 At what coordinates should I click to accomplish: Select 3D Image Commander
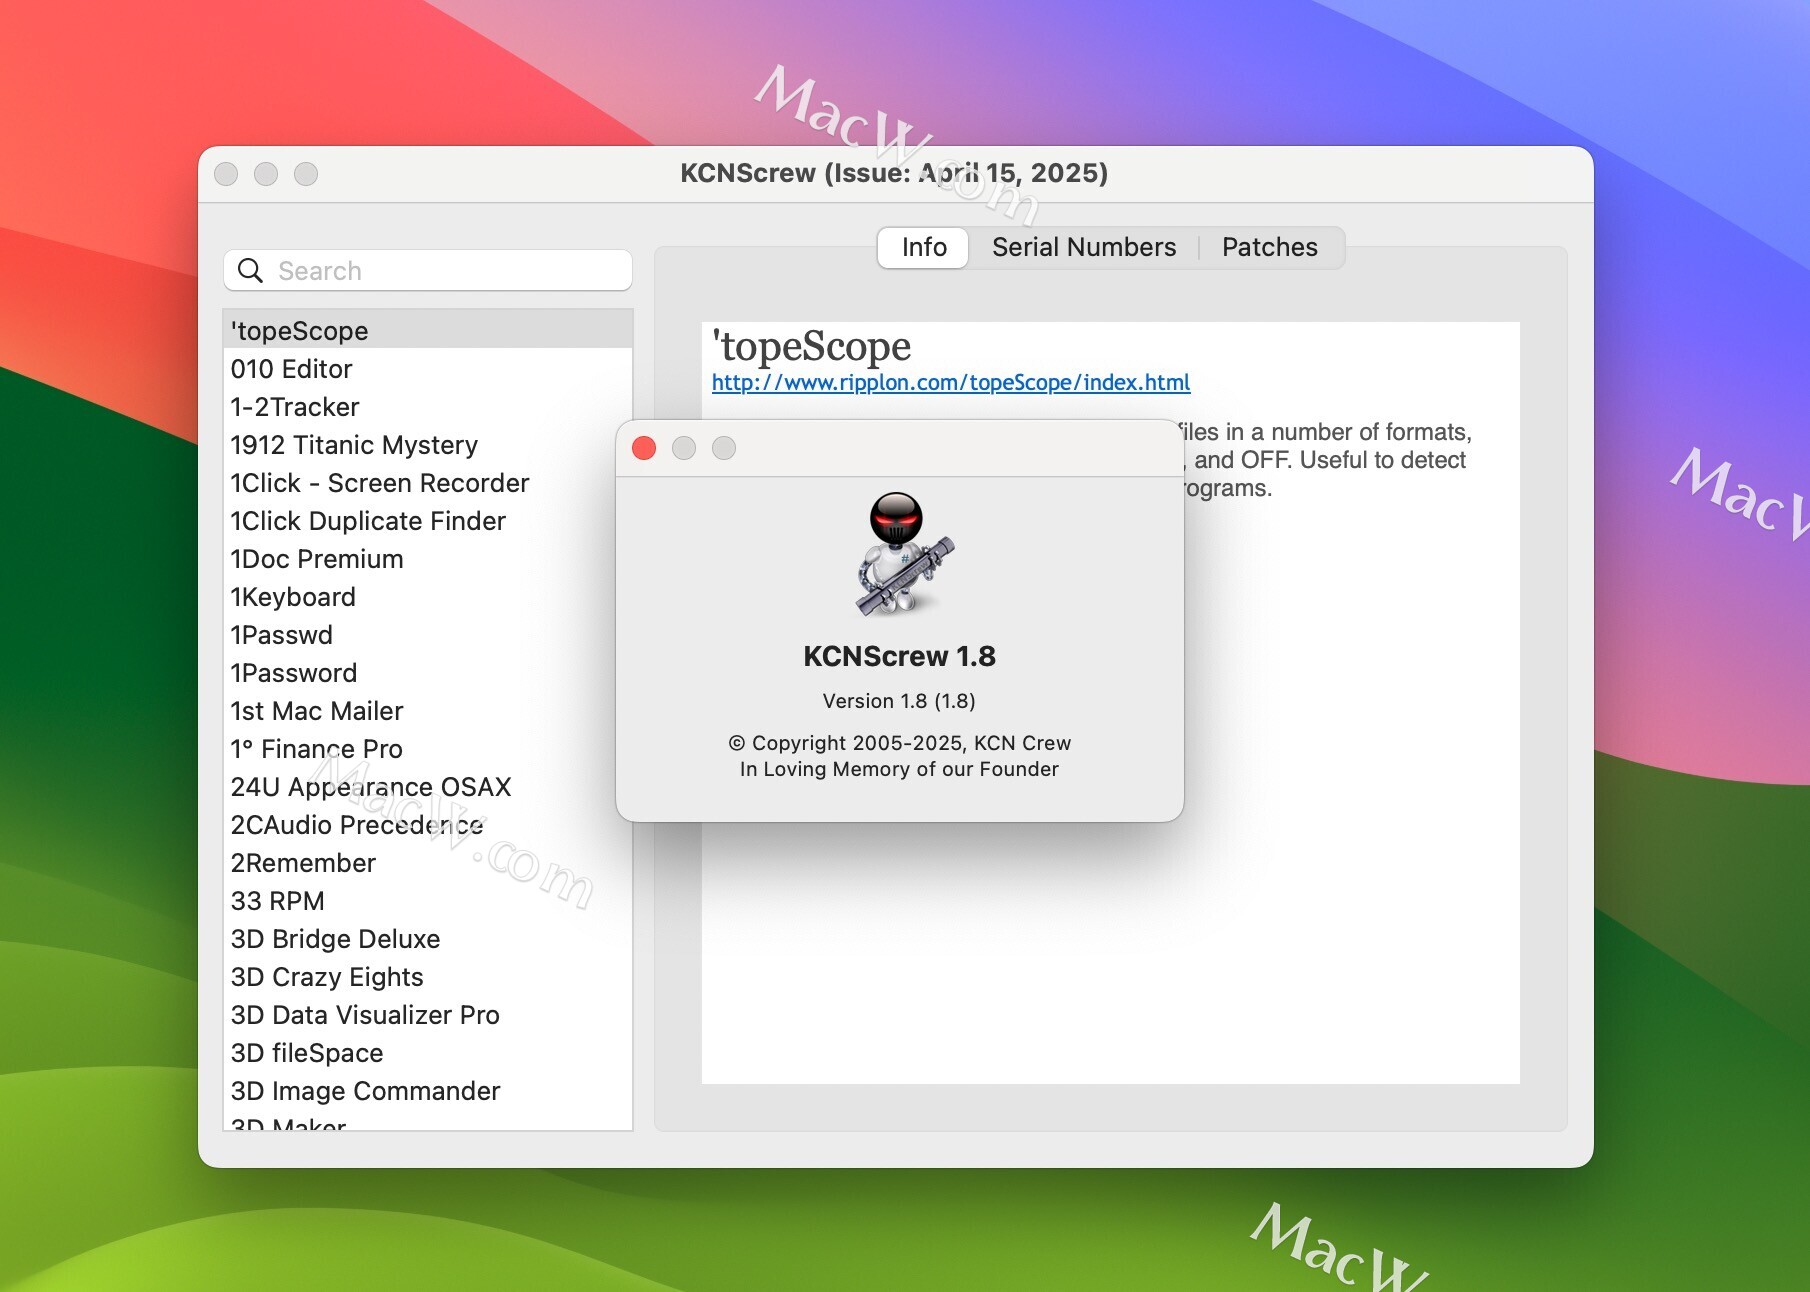(x=428, y=1091)
